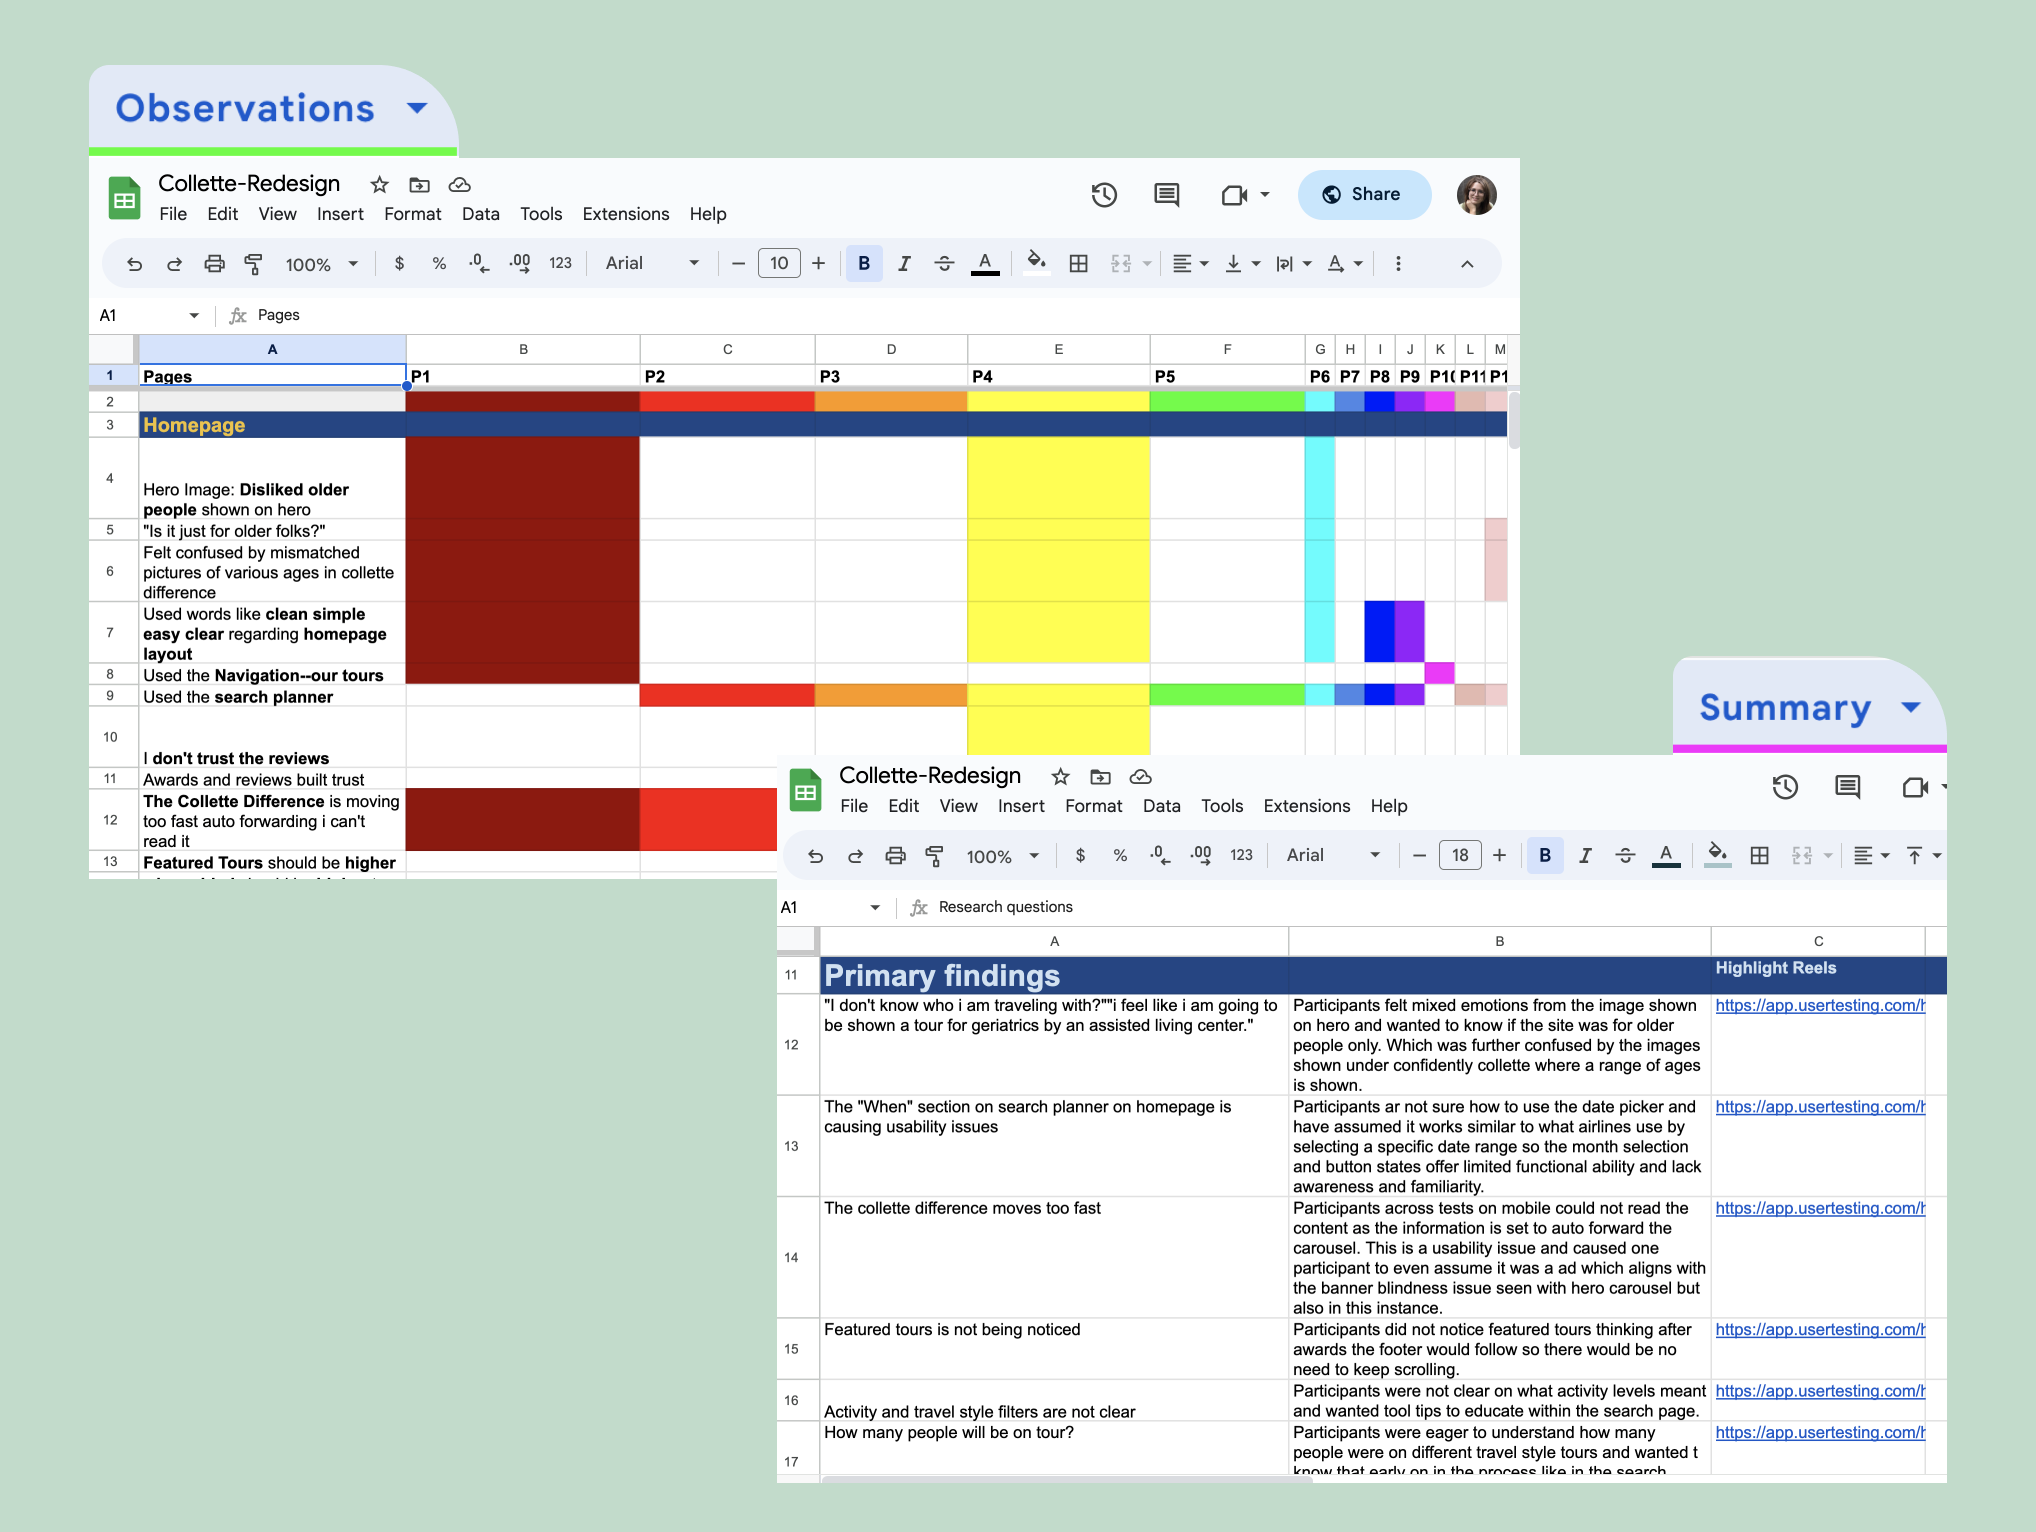The image size is (2036, 1532).
Task: Toggle strikethrough in Observations sheet toolbar
Action: point(944,263)
